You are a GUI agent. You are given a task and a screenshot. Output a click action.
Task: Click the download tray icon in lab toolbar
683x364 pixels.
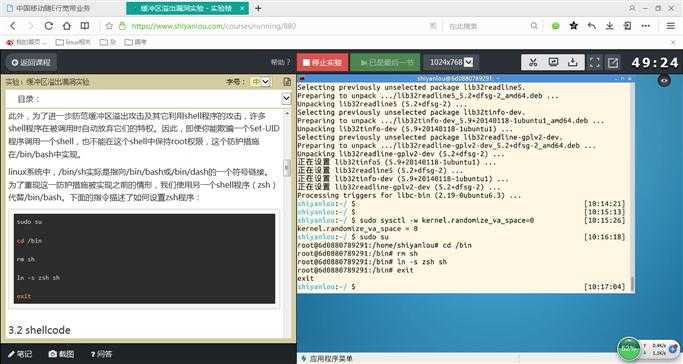click(573, 62)
